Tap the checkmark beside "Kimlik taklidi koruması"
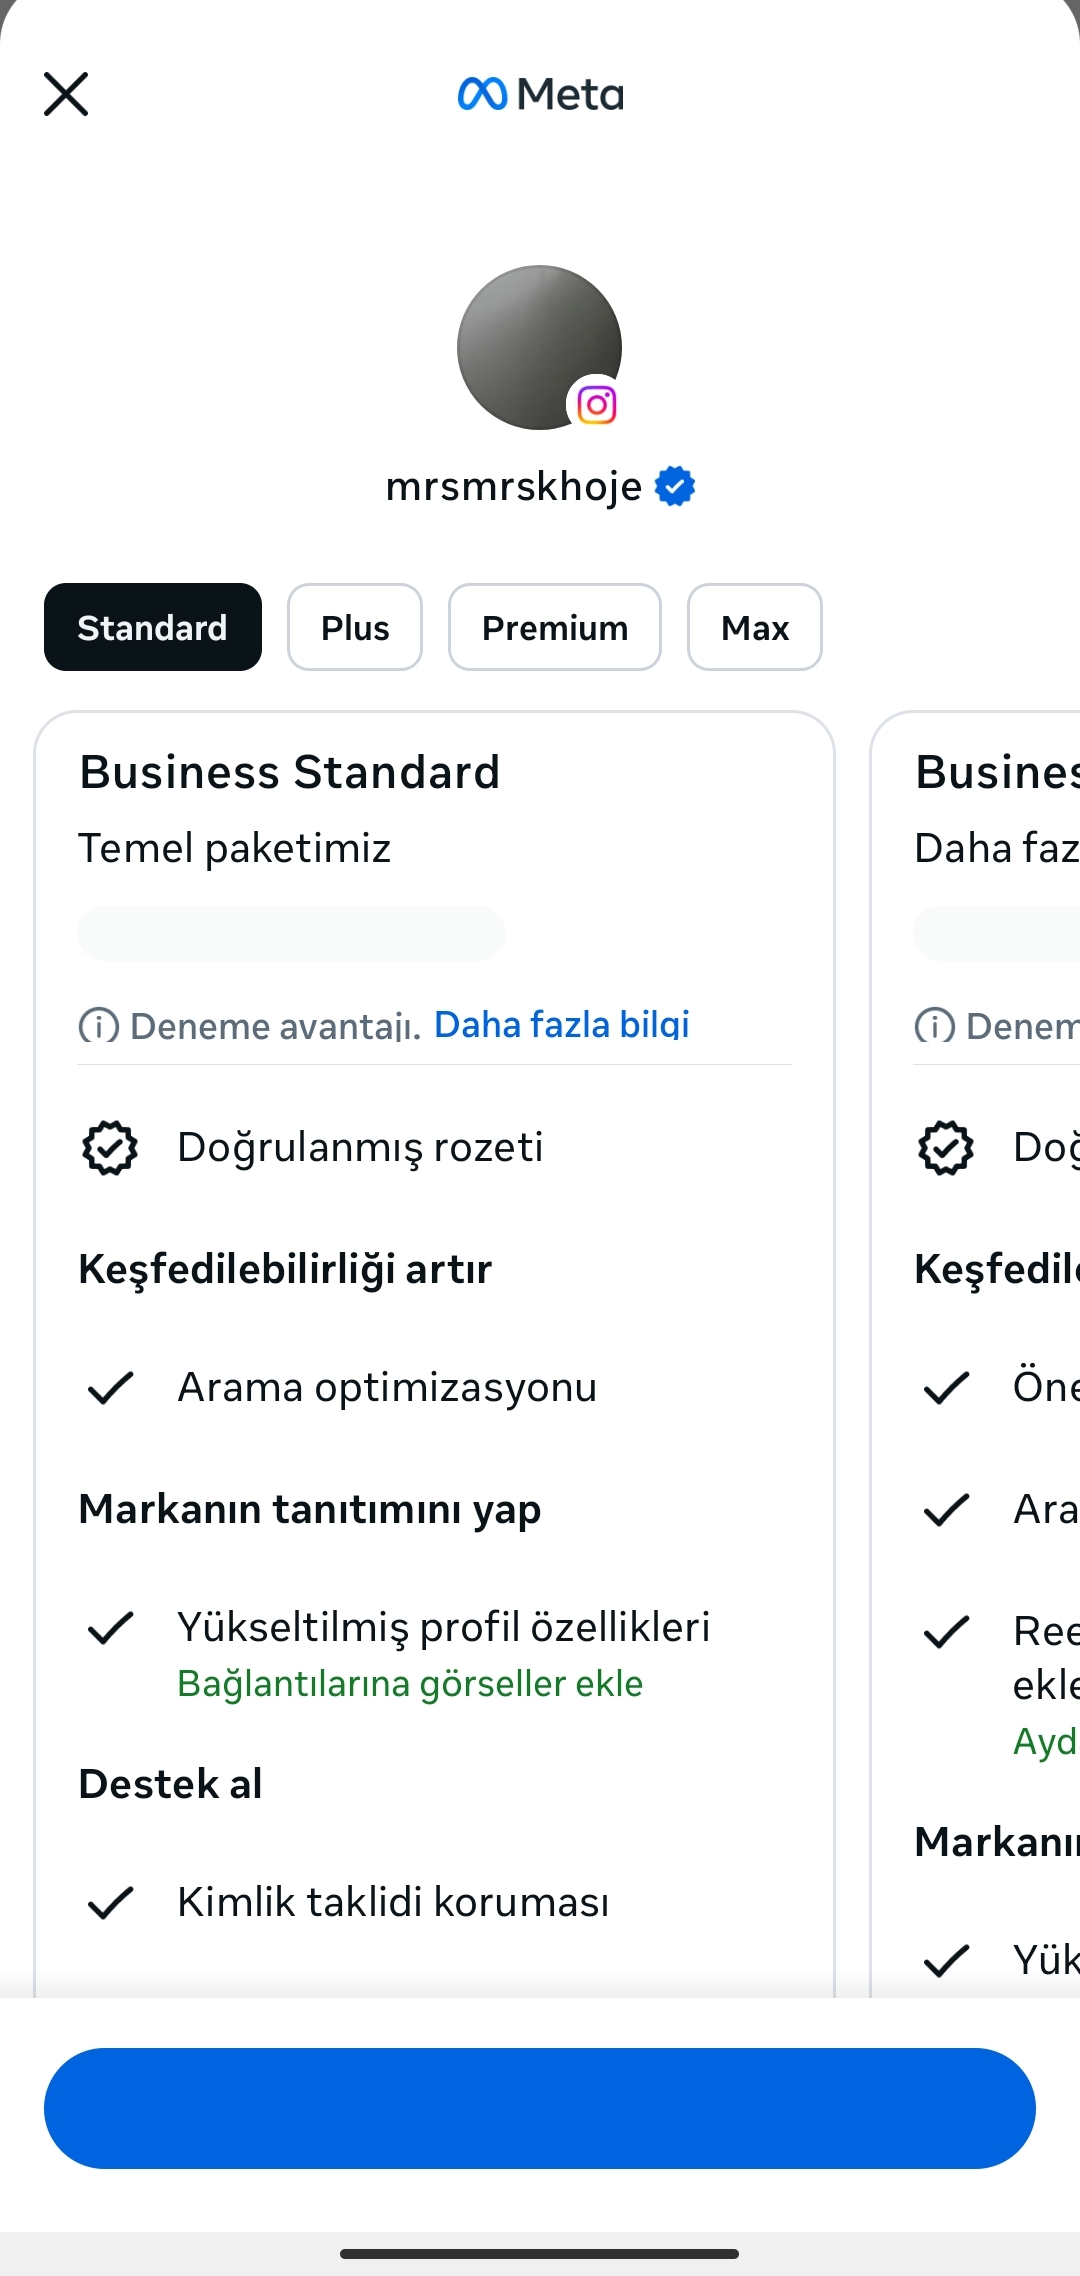 point(110,1902)
